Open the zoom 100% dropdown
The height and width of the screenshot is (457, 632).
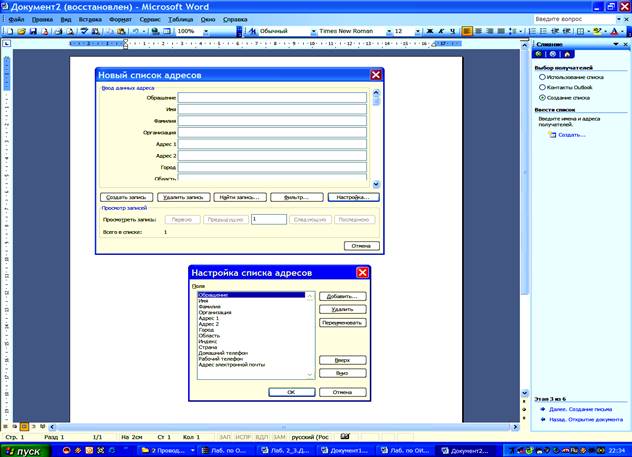point(206,31)
